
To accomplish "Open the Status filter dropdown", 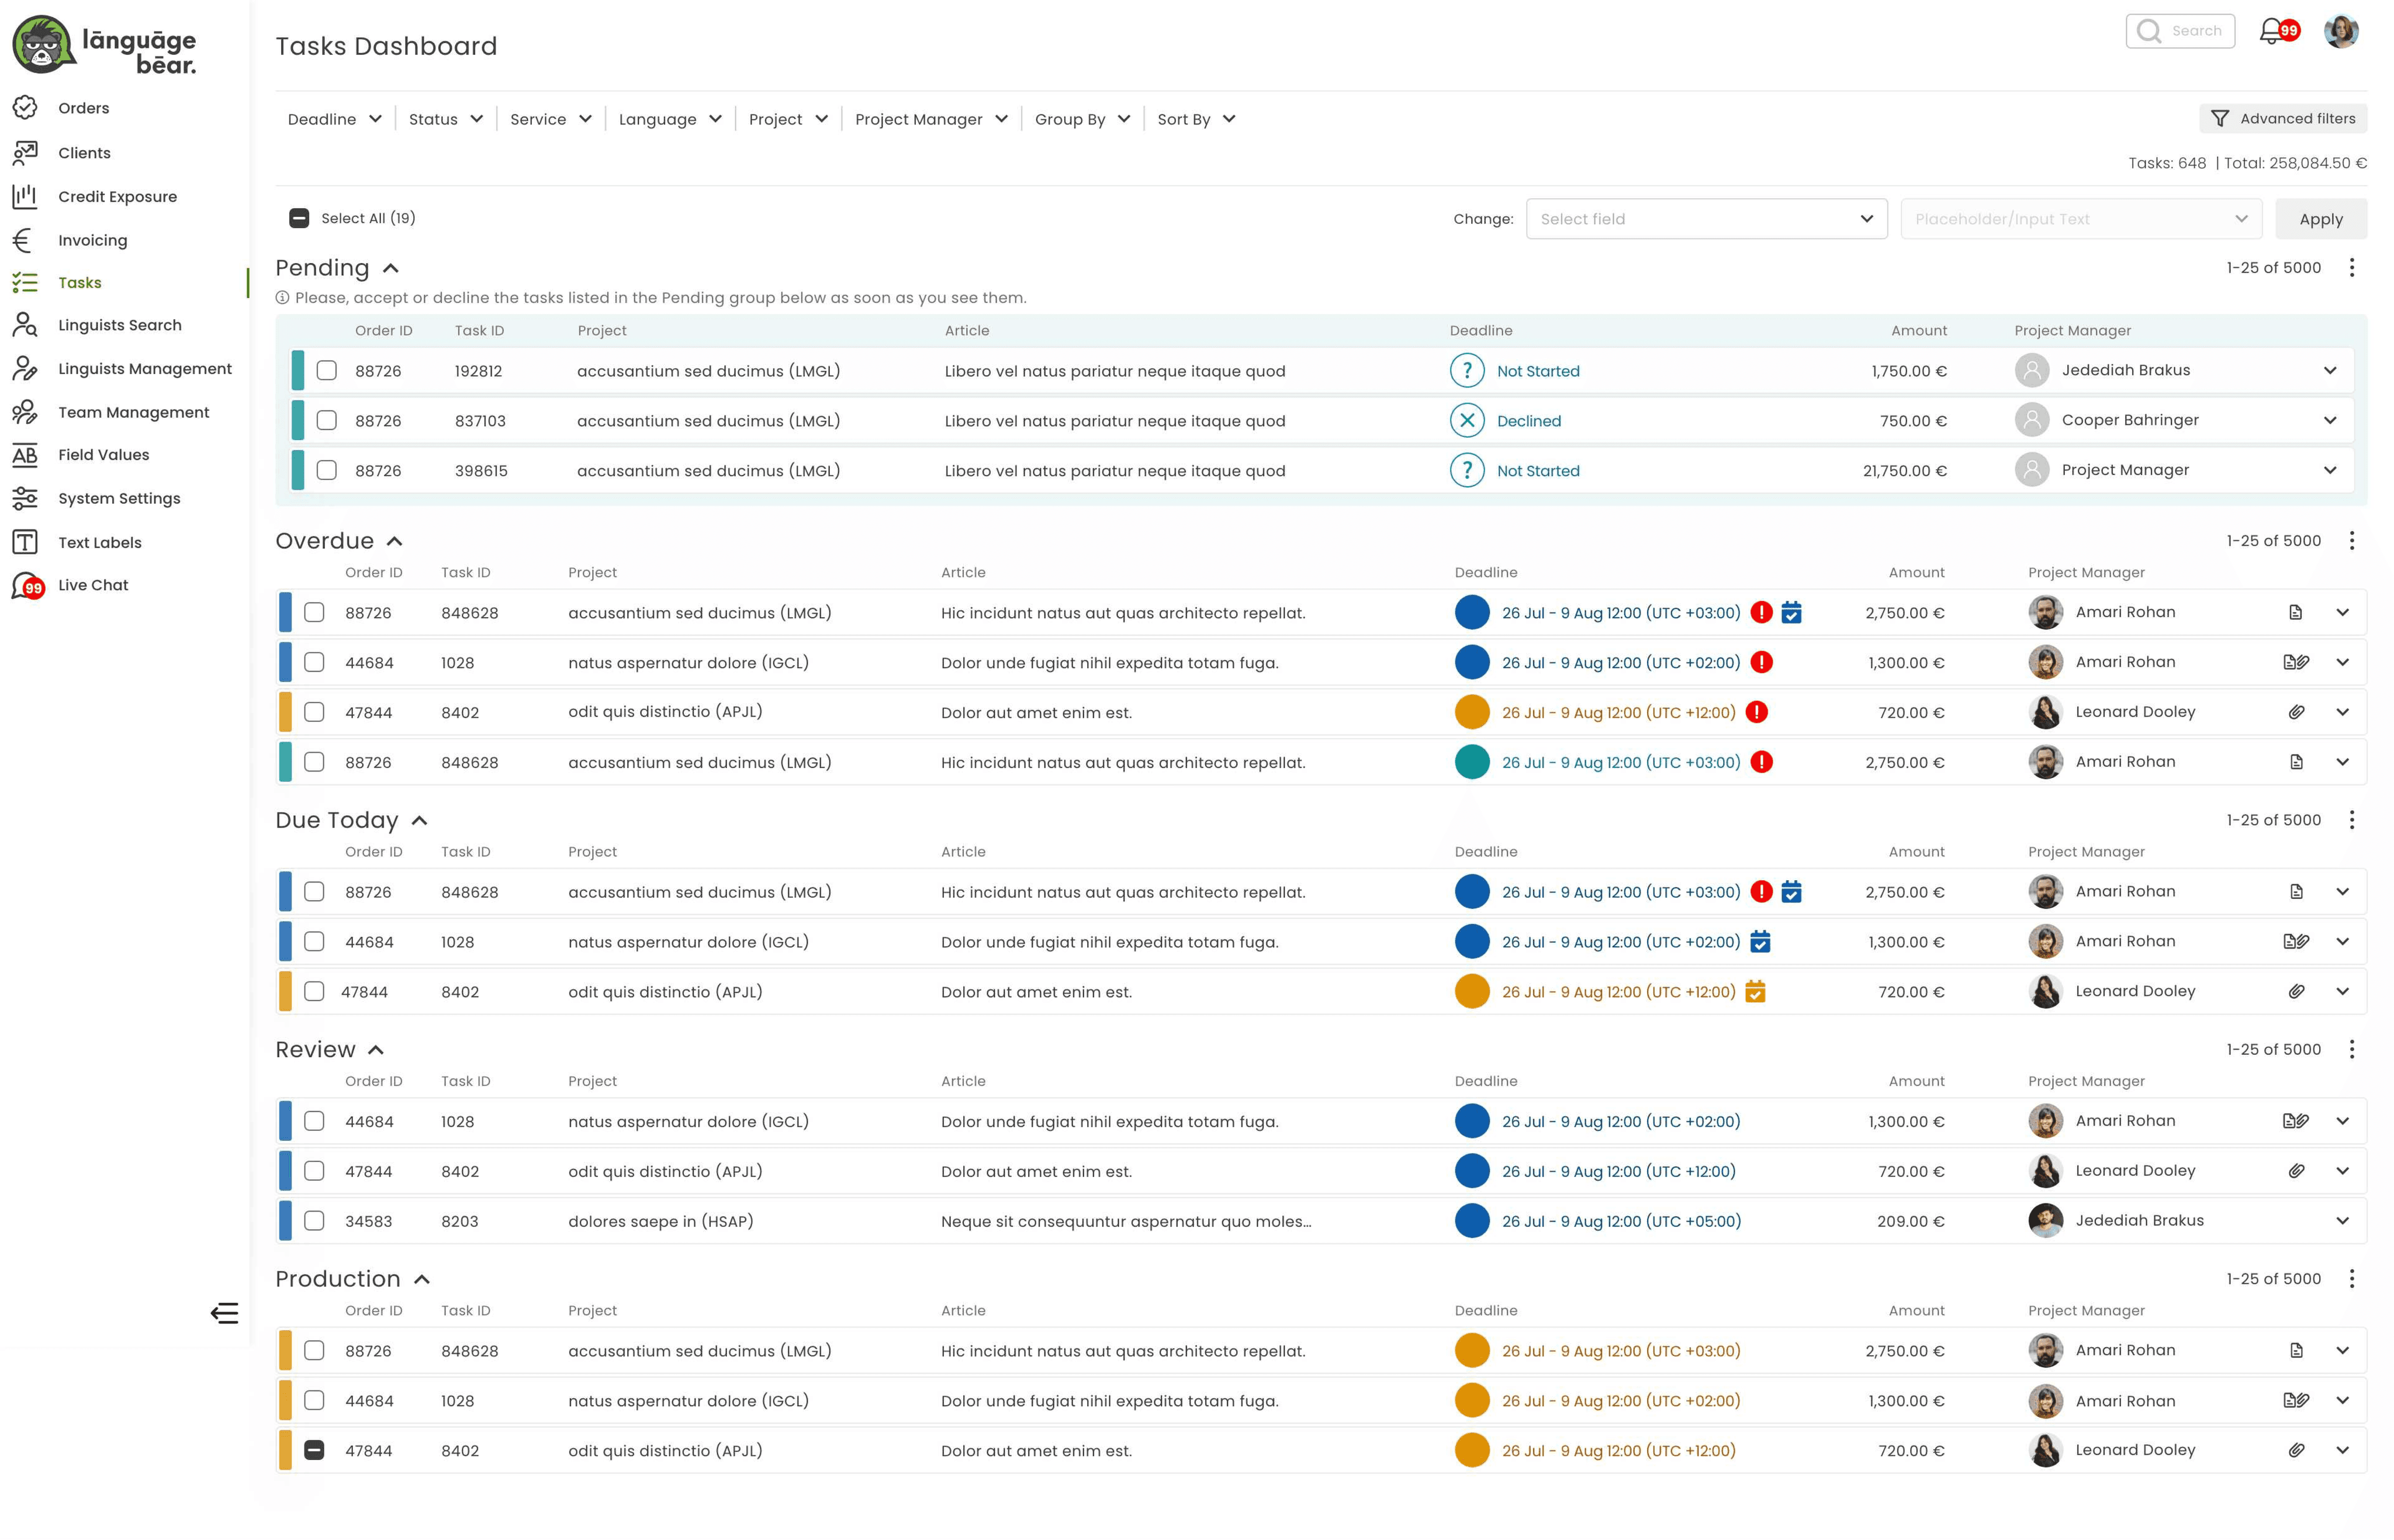I will (445, 119).
